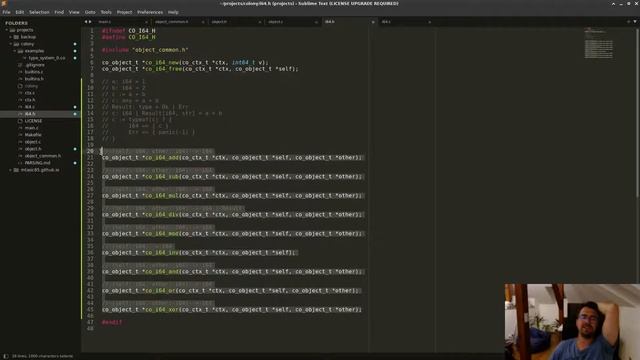Open ctx.h in sidebar

[30, 100]
